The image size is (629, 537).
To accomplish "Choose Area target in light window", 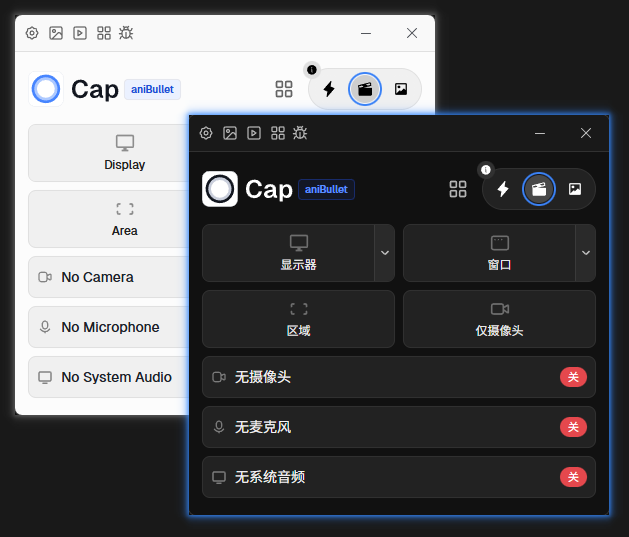I will [109, 219].
